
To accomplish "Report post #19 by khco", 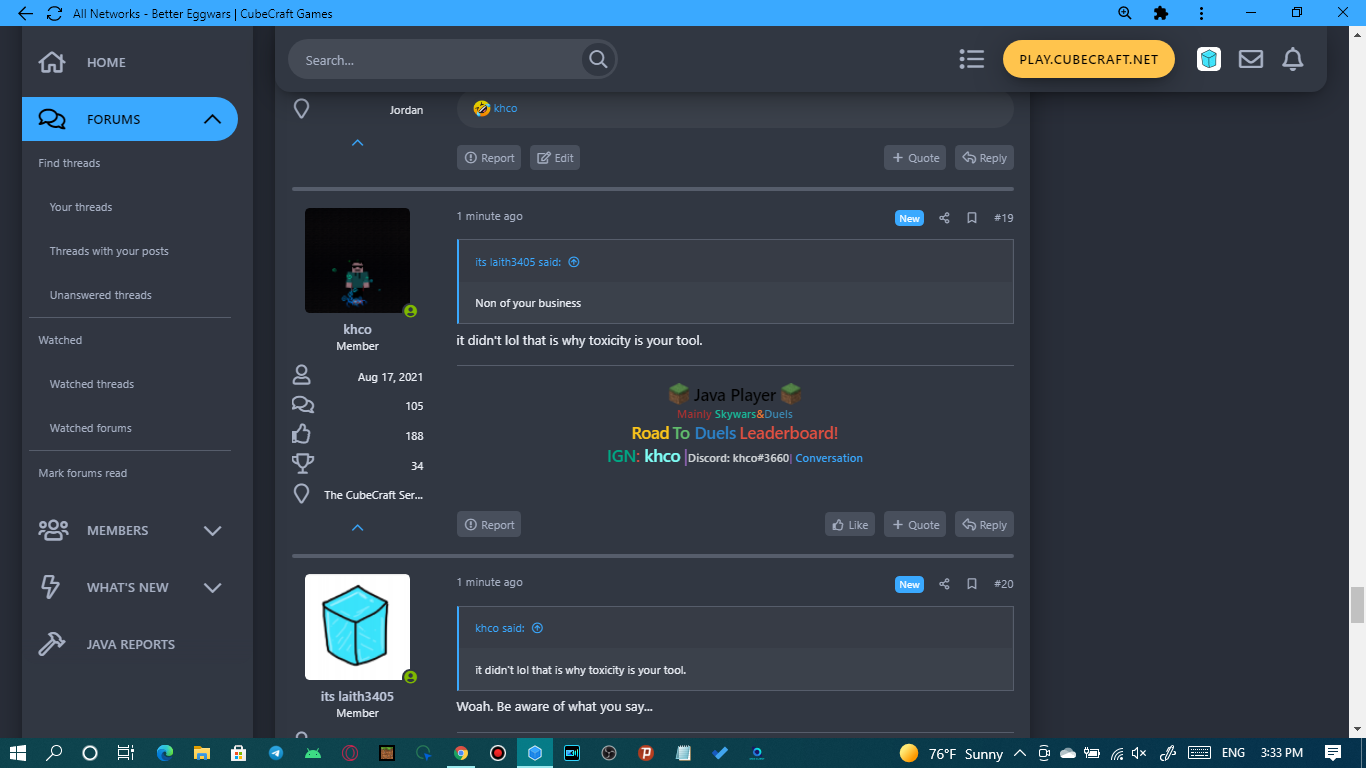I will point(489,525).
